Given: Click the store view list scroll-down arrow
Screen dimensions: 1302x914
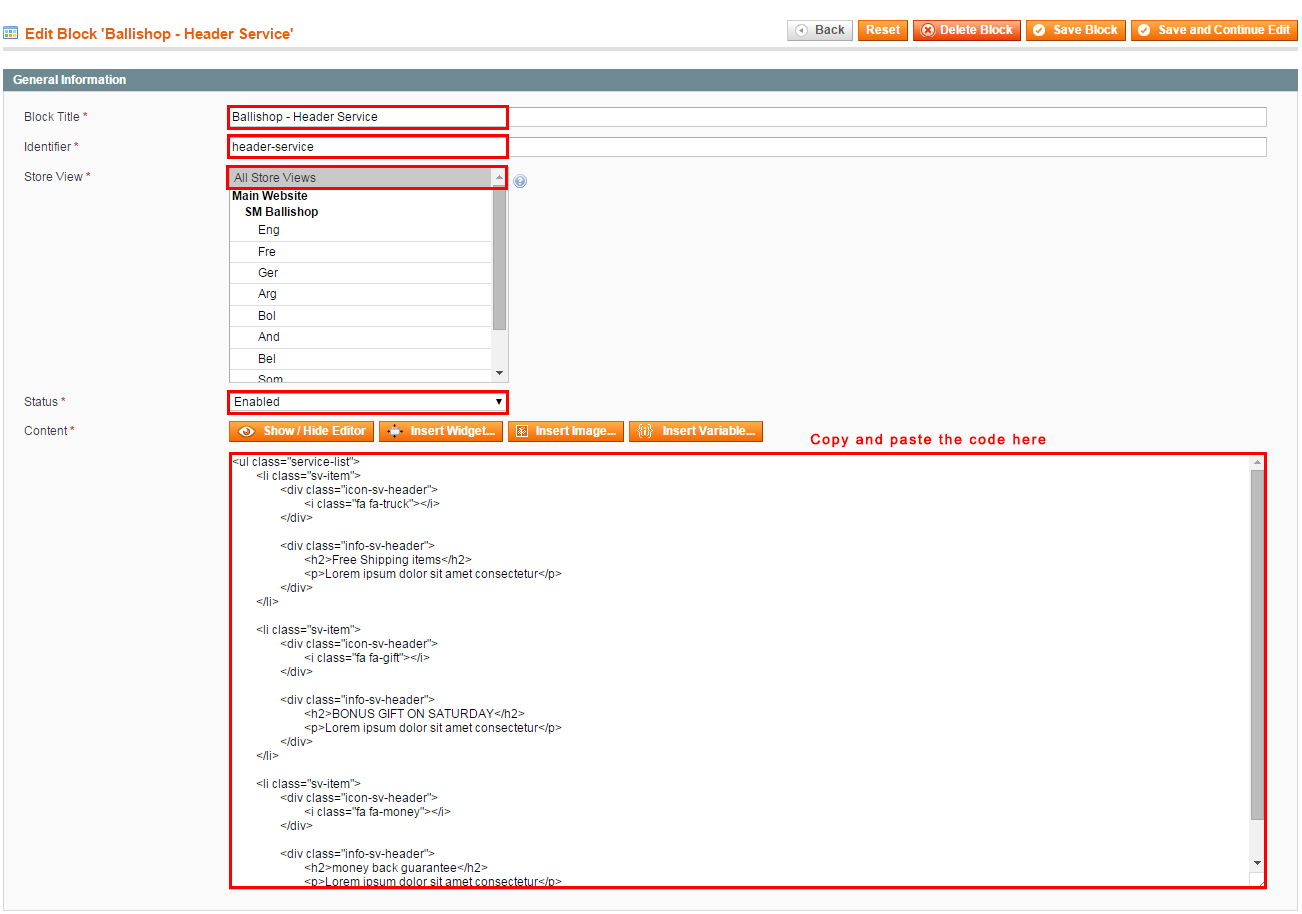Looking at the screenshot, I should pyautogui.click(x=500, y=373).
